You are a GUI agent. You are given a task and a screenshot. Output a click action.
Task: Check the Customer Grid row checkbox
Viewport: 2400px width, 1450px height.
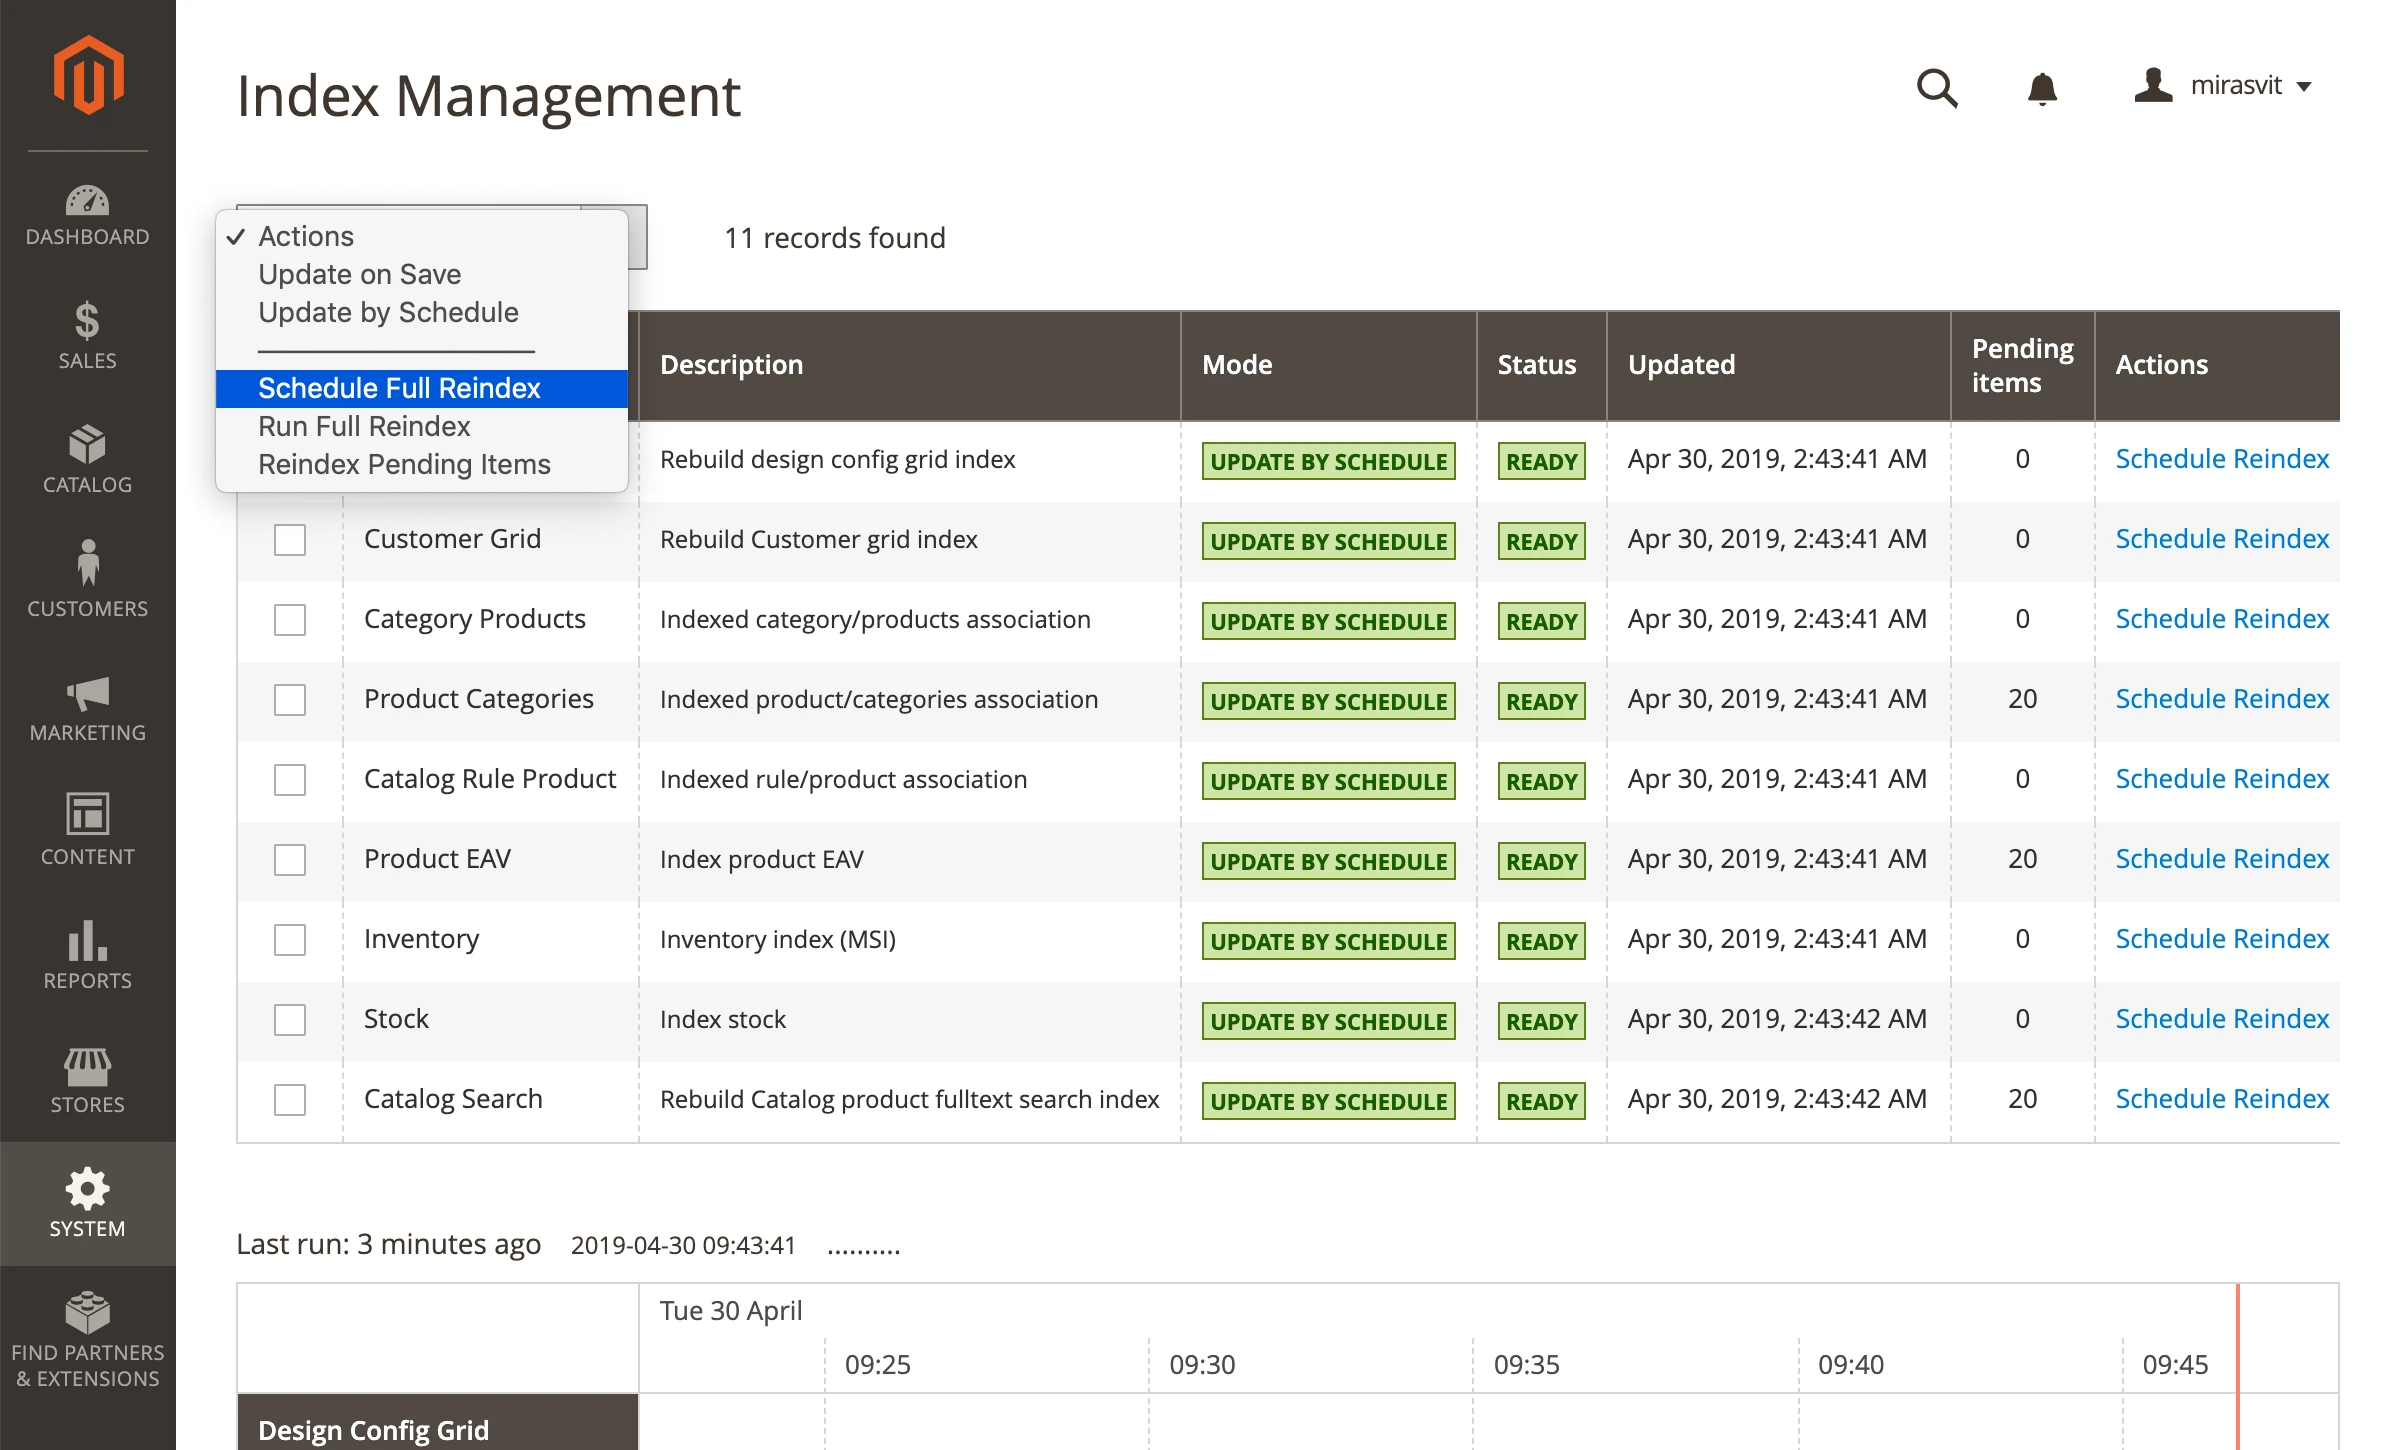tap(289, 539)
